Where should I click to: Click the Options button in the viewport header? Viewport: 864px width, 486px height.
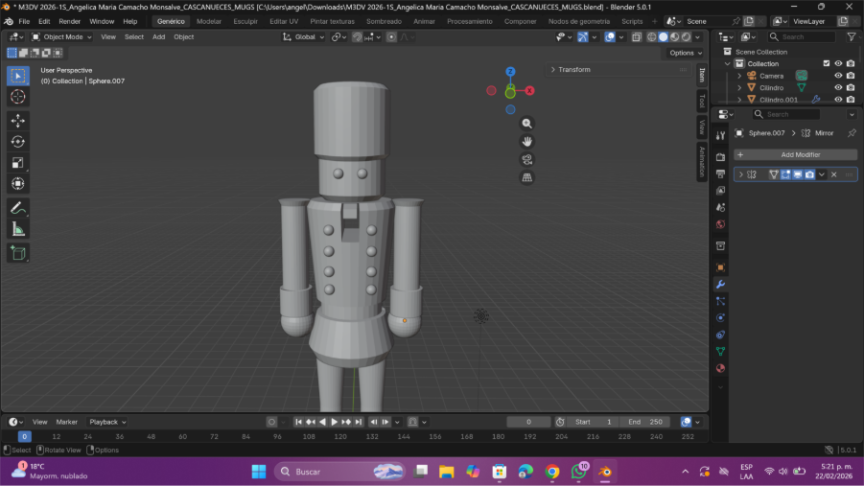tap(684, 53)
